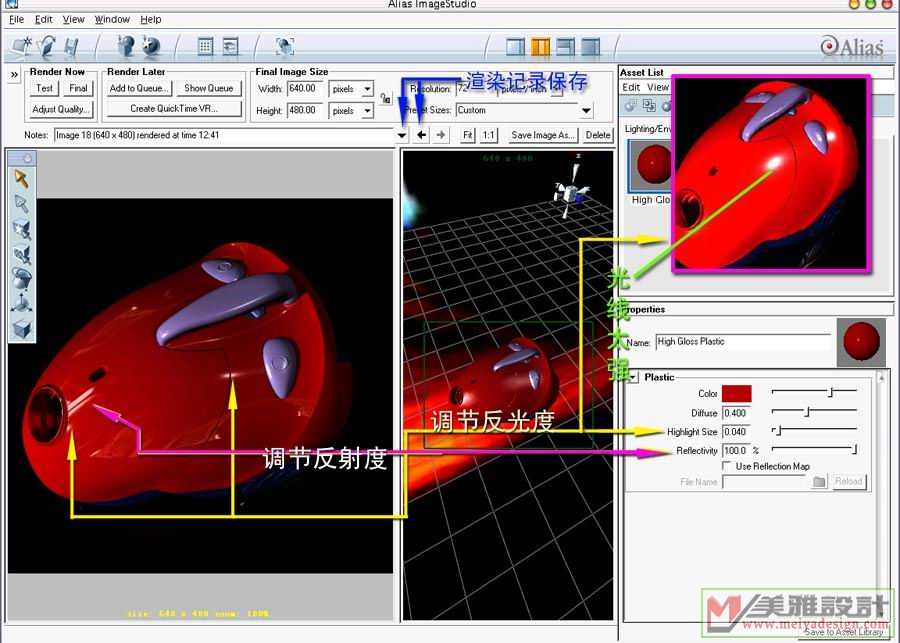Click the red Color swatch
Viewport: 900px width, 643px height.
point(736,394)
